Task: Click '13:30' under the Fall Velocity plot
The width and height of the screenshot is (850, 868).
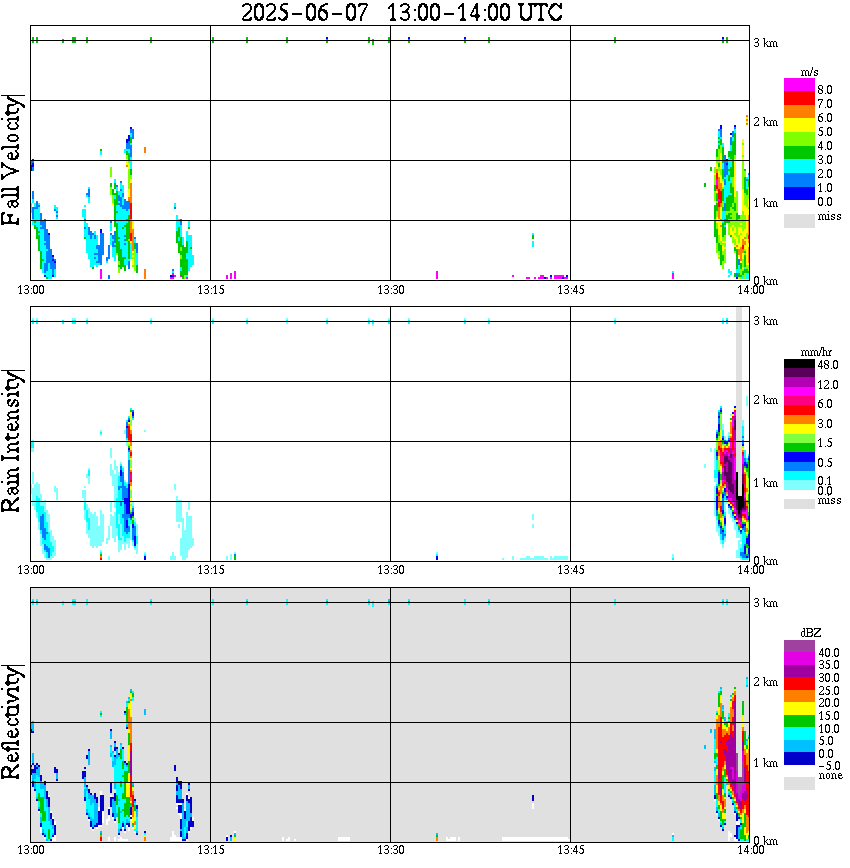Action: [390, 290]
